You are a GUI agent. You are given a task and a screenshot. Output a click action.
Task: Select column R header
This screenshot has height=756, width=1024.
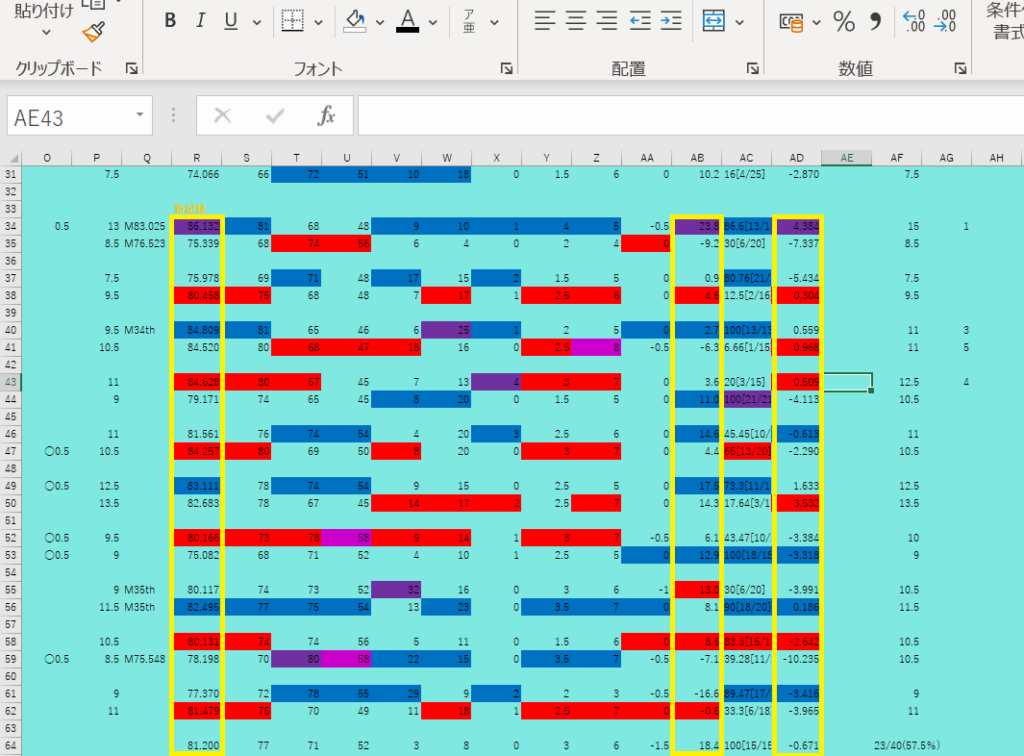click(197, 158)
